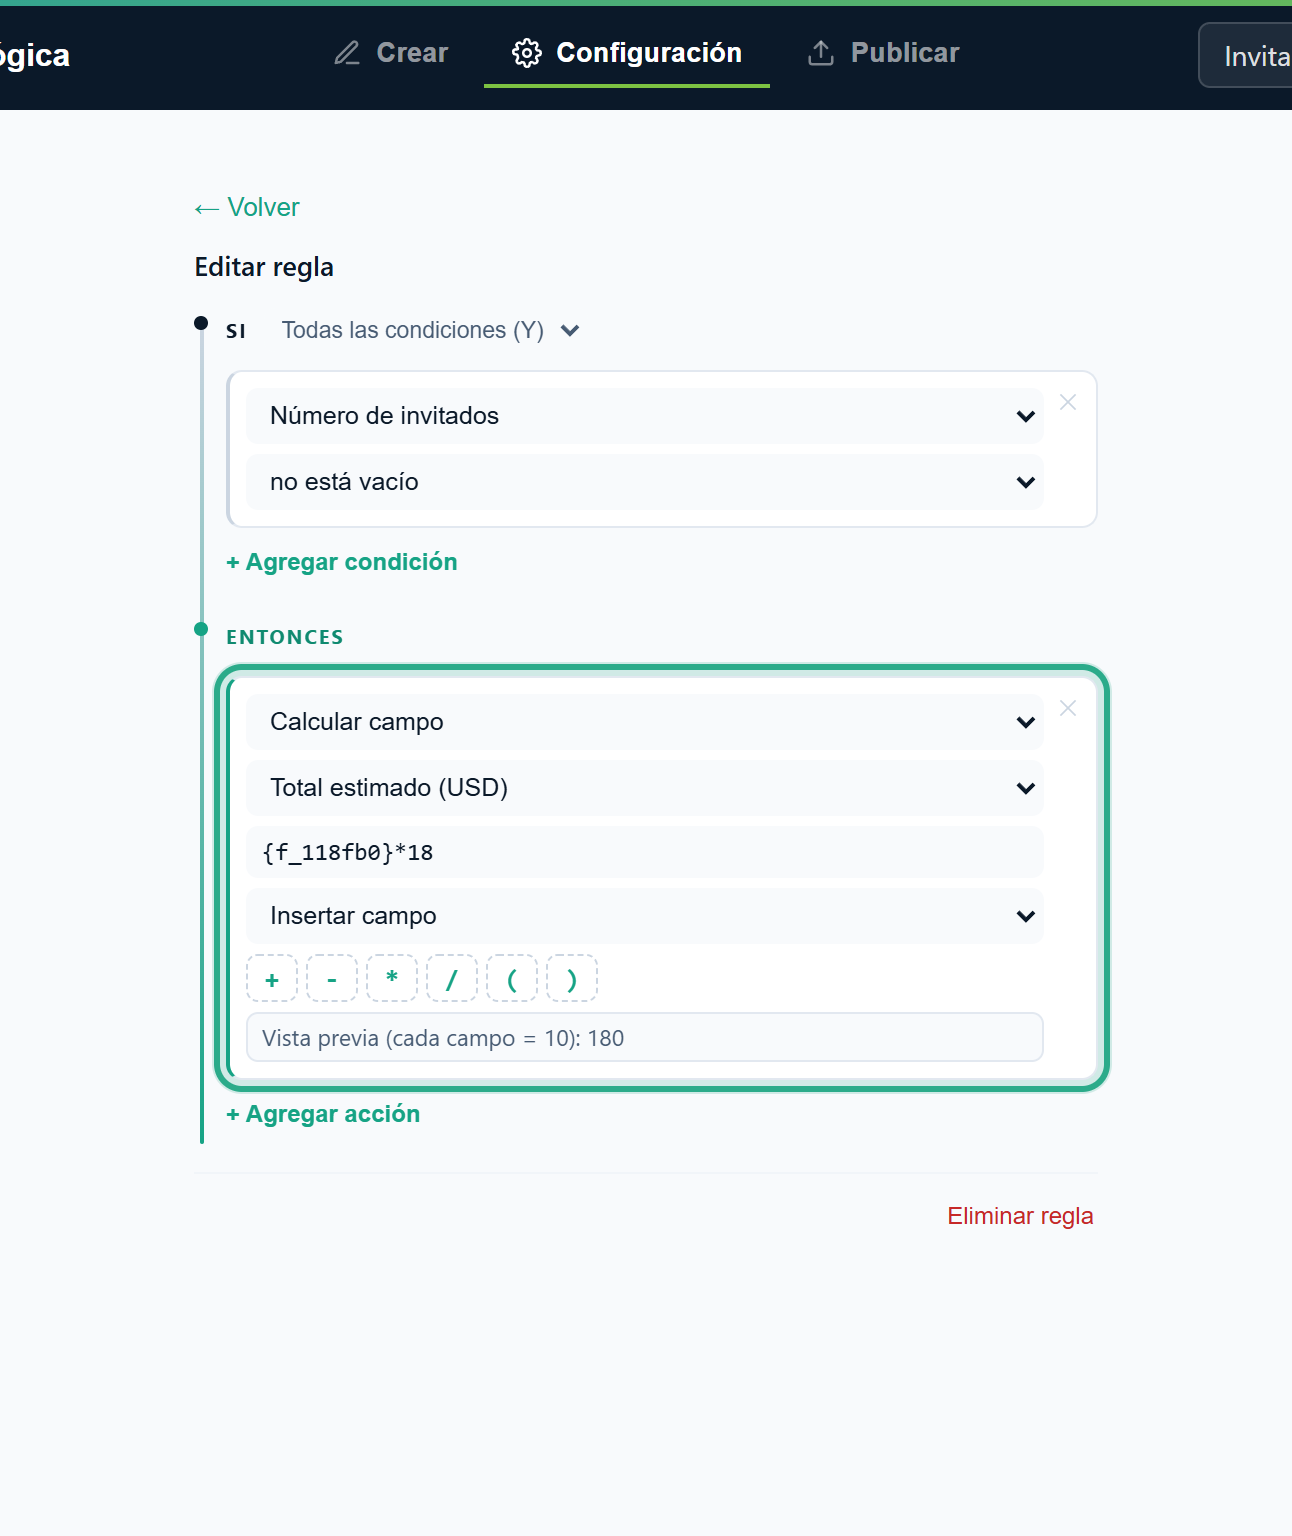Insert the division slash operator
This screenshot has height=1536, width=1292.
coord(452,979)
